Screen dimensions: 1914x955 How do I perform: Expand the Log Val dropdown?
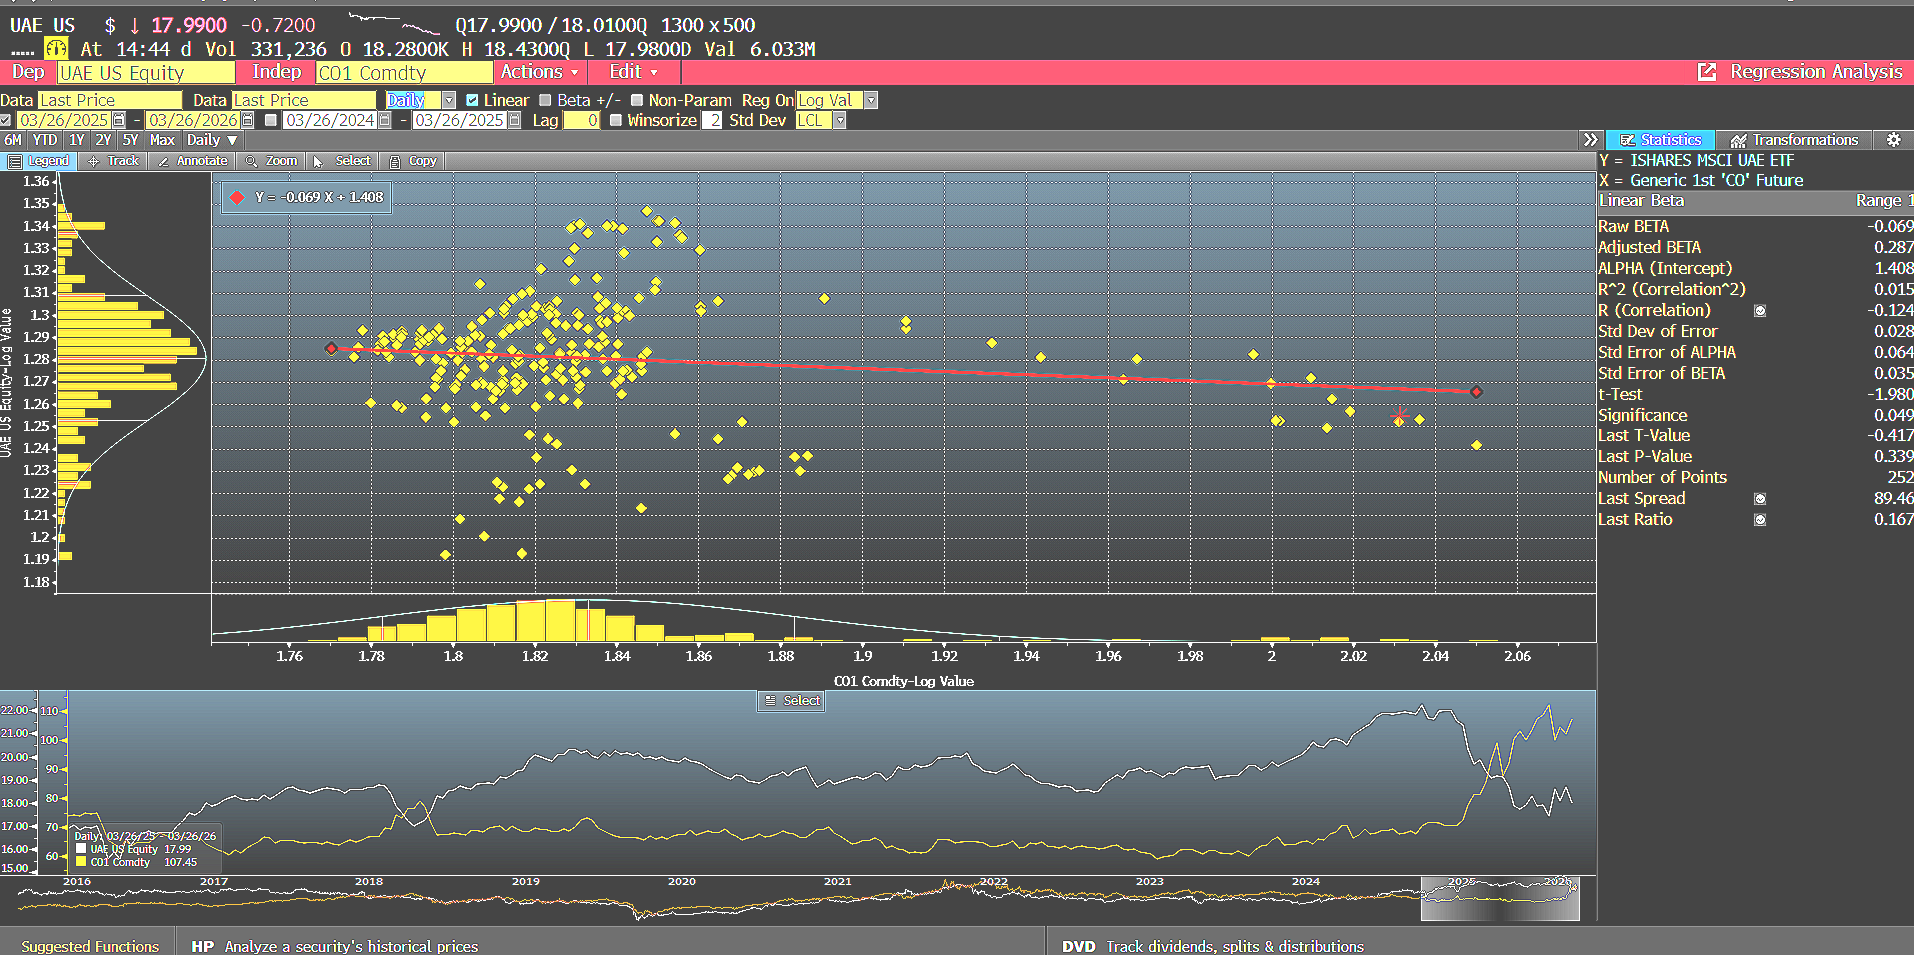point(869,100)
